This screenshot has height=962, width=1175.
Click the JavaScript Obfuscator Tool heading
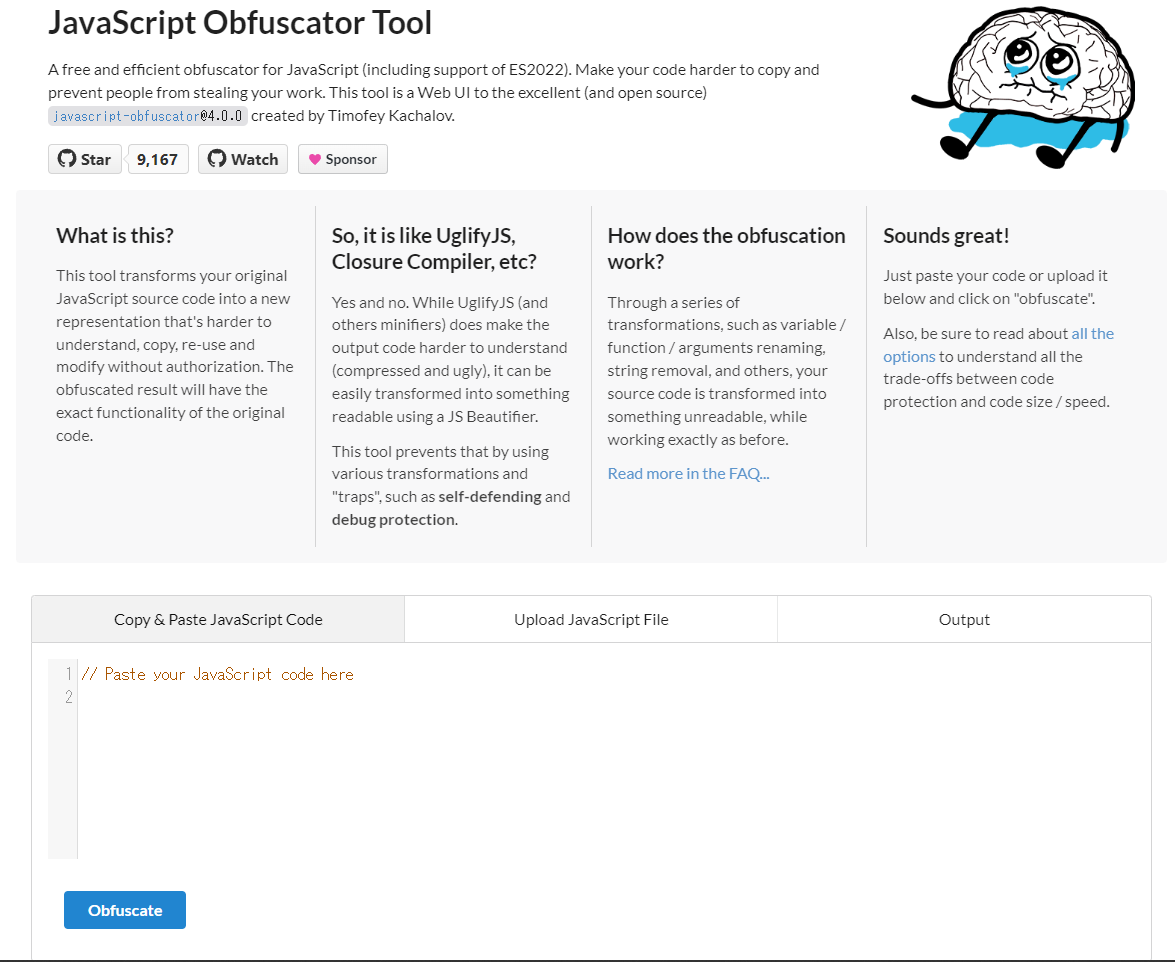click(x=239, y=22)
